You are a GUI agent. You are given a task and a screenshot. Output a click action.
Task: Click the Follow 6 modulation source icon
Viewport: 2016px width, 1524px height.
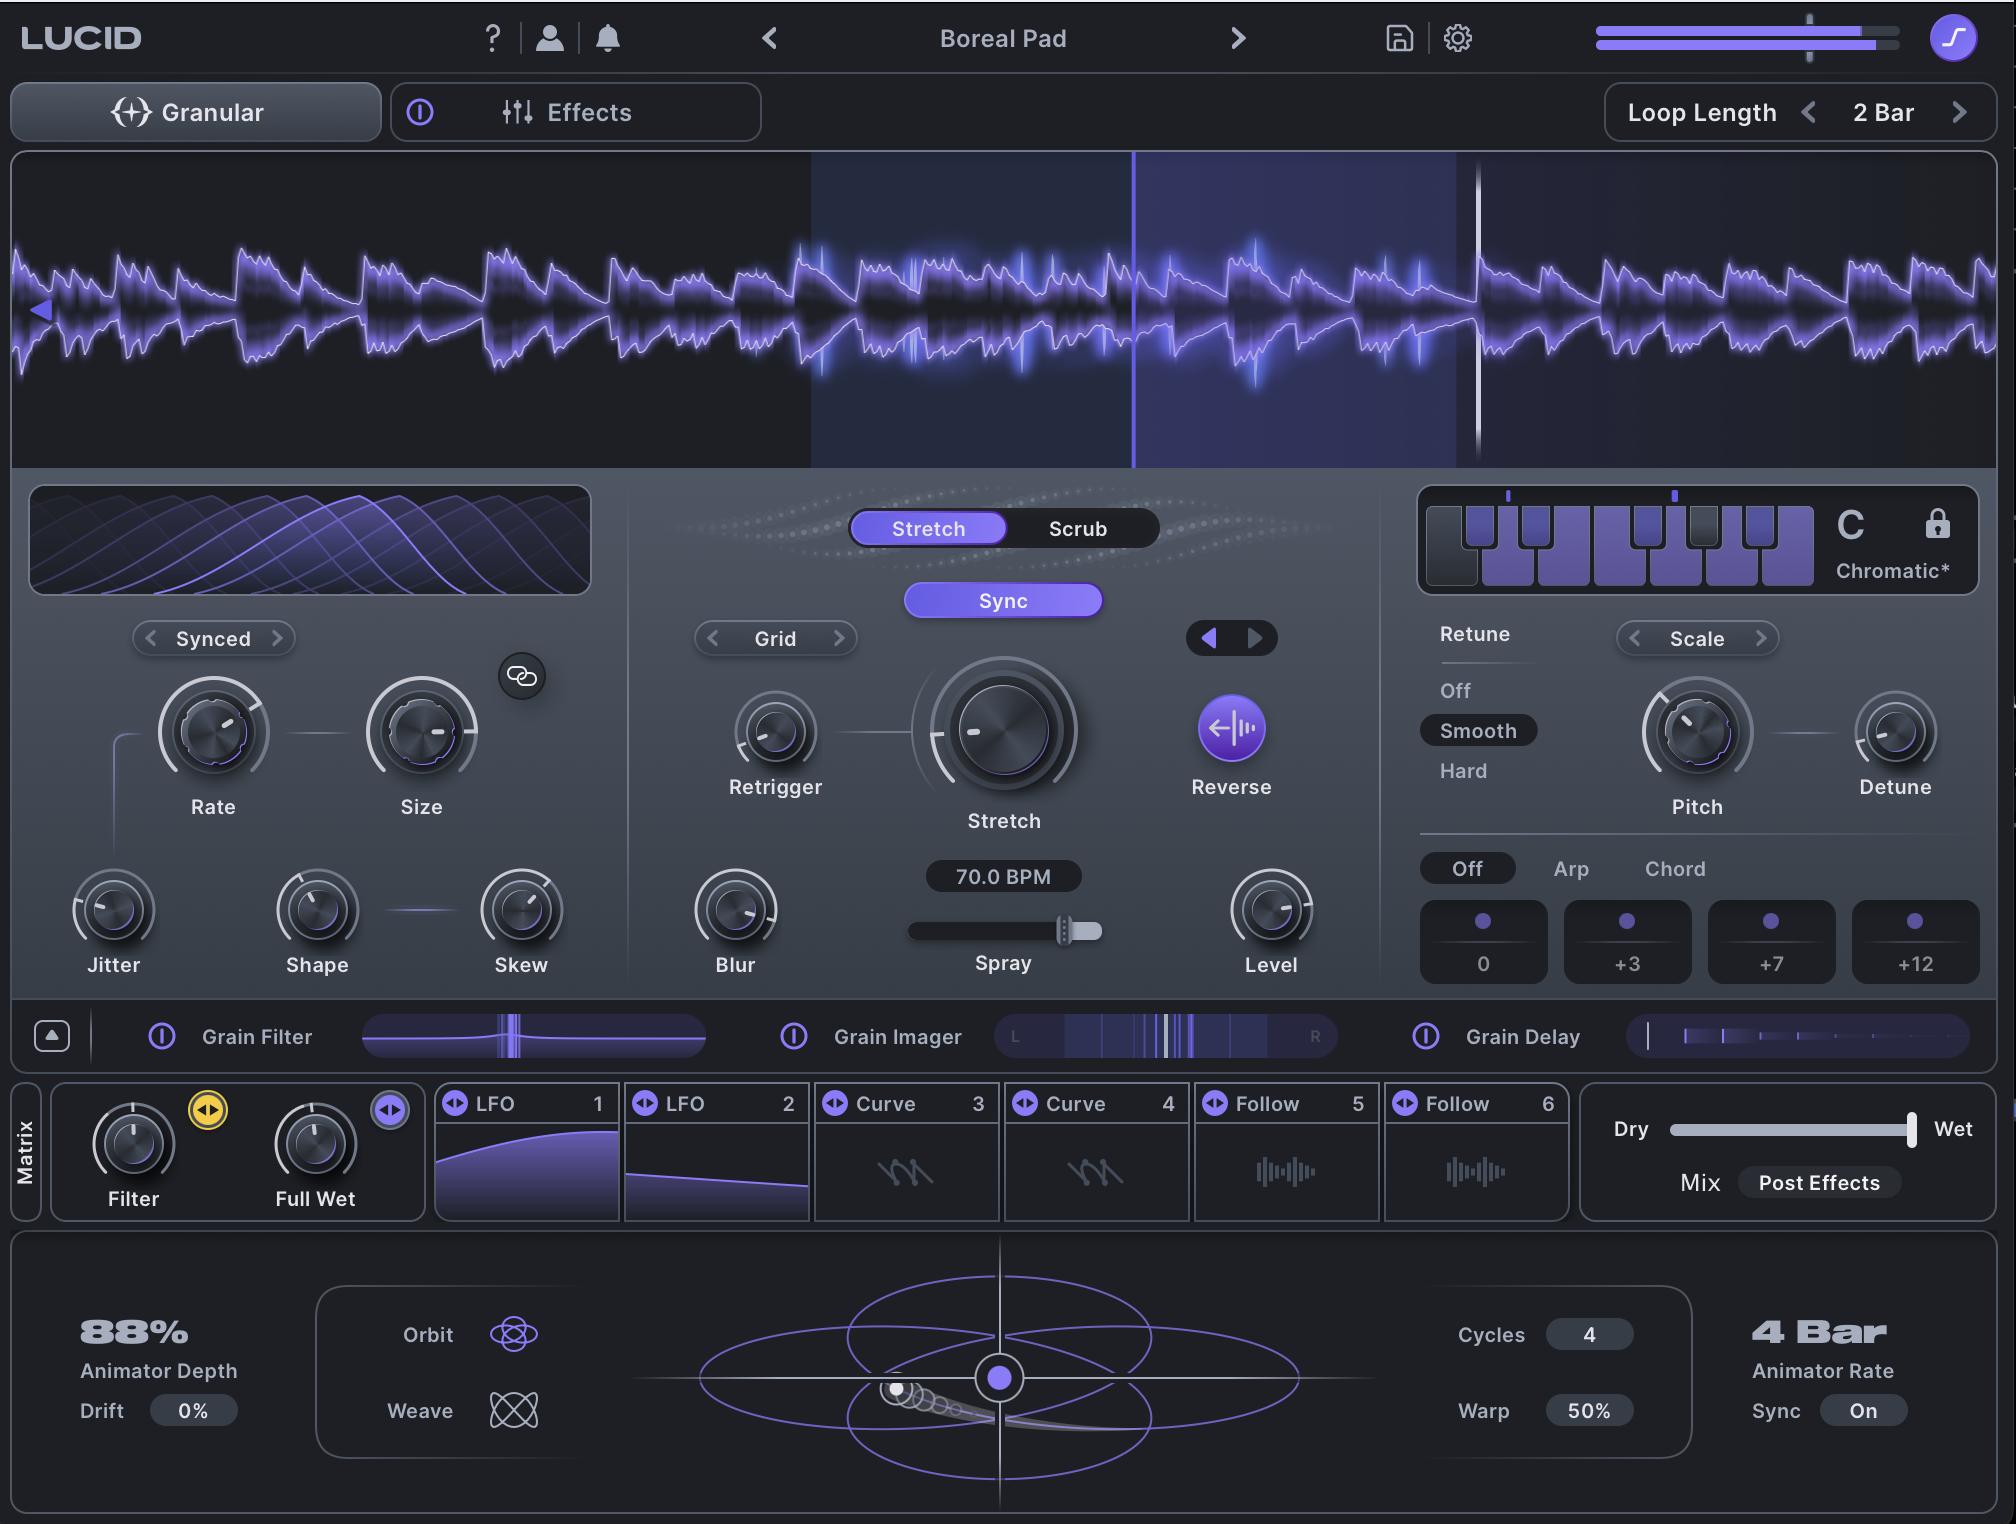point(1405,1103)
